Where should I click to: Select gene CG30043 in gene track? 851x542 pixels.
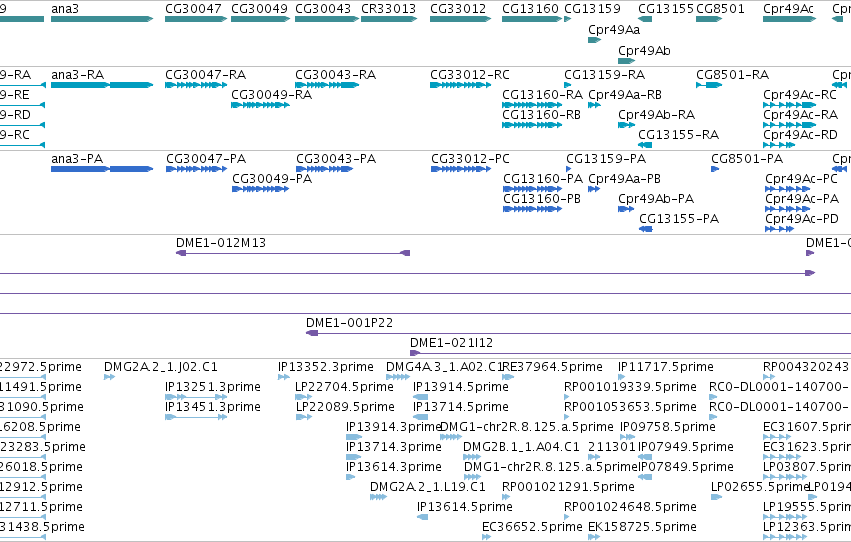pyautogui.click(x=327, y=19)
